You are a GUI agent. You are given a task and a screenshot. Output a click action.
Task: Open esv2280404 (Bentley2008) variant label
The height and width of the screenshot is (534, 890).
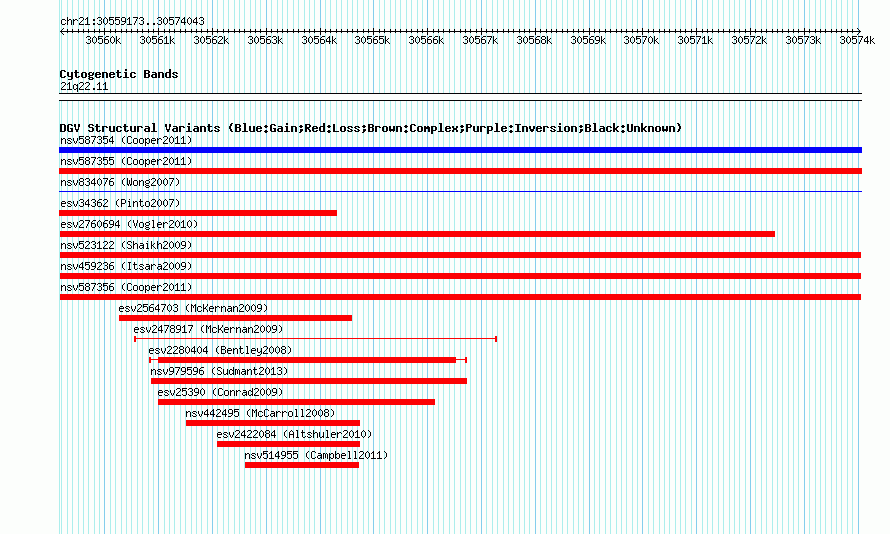(220, 350)
